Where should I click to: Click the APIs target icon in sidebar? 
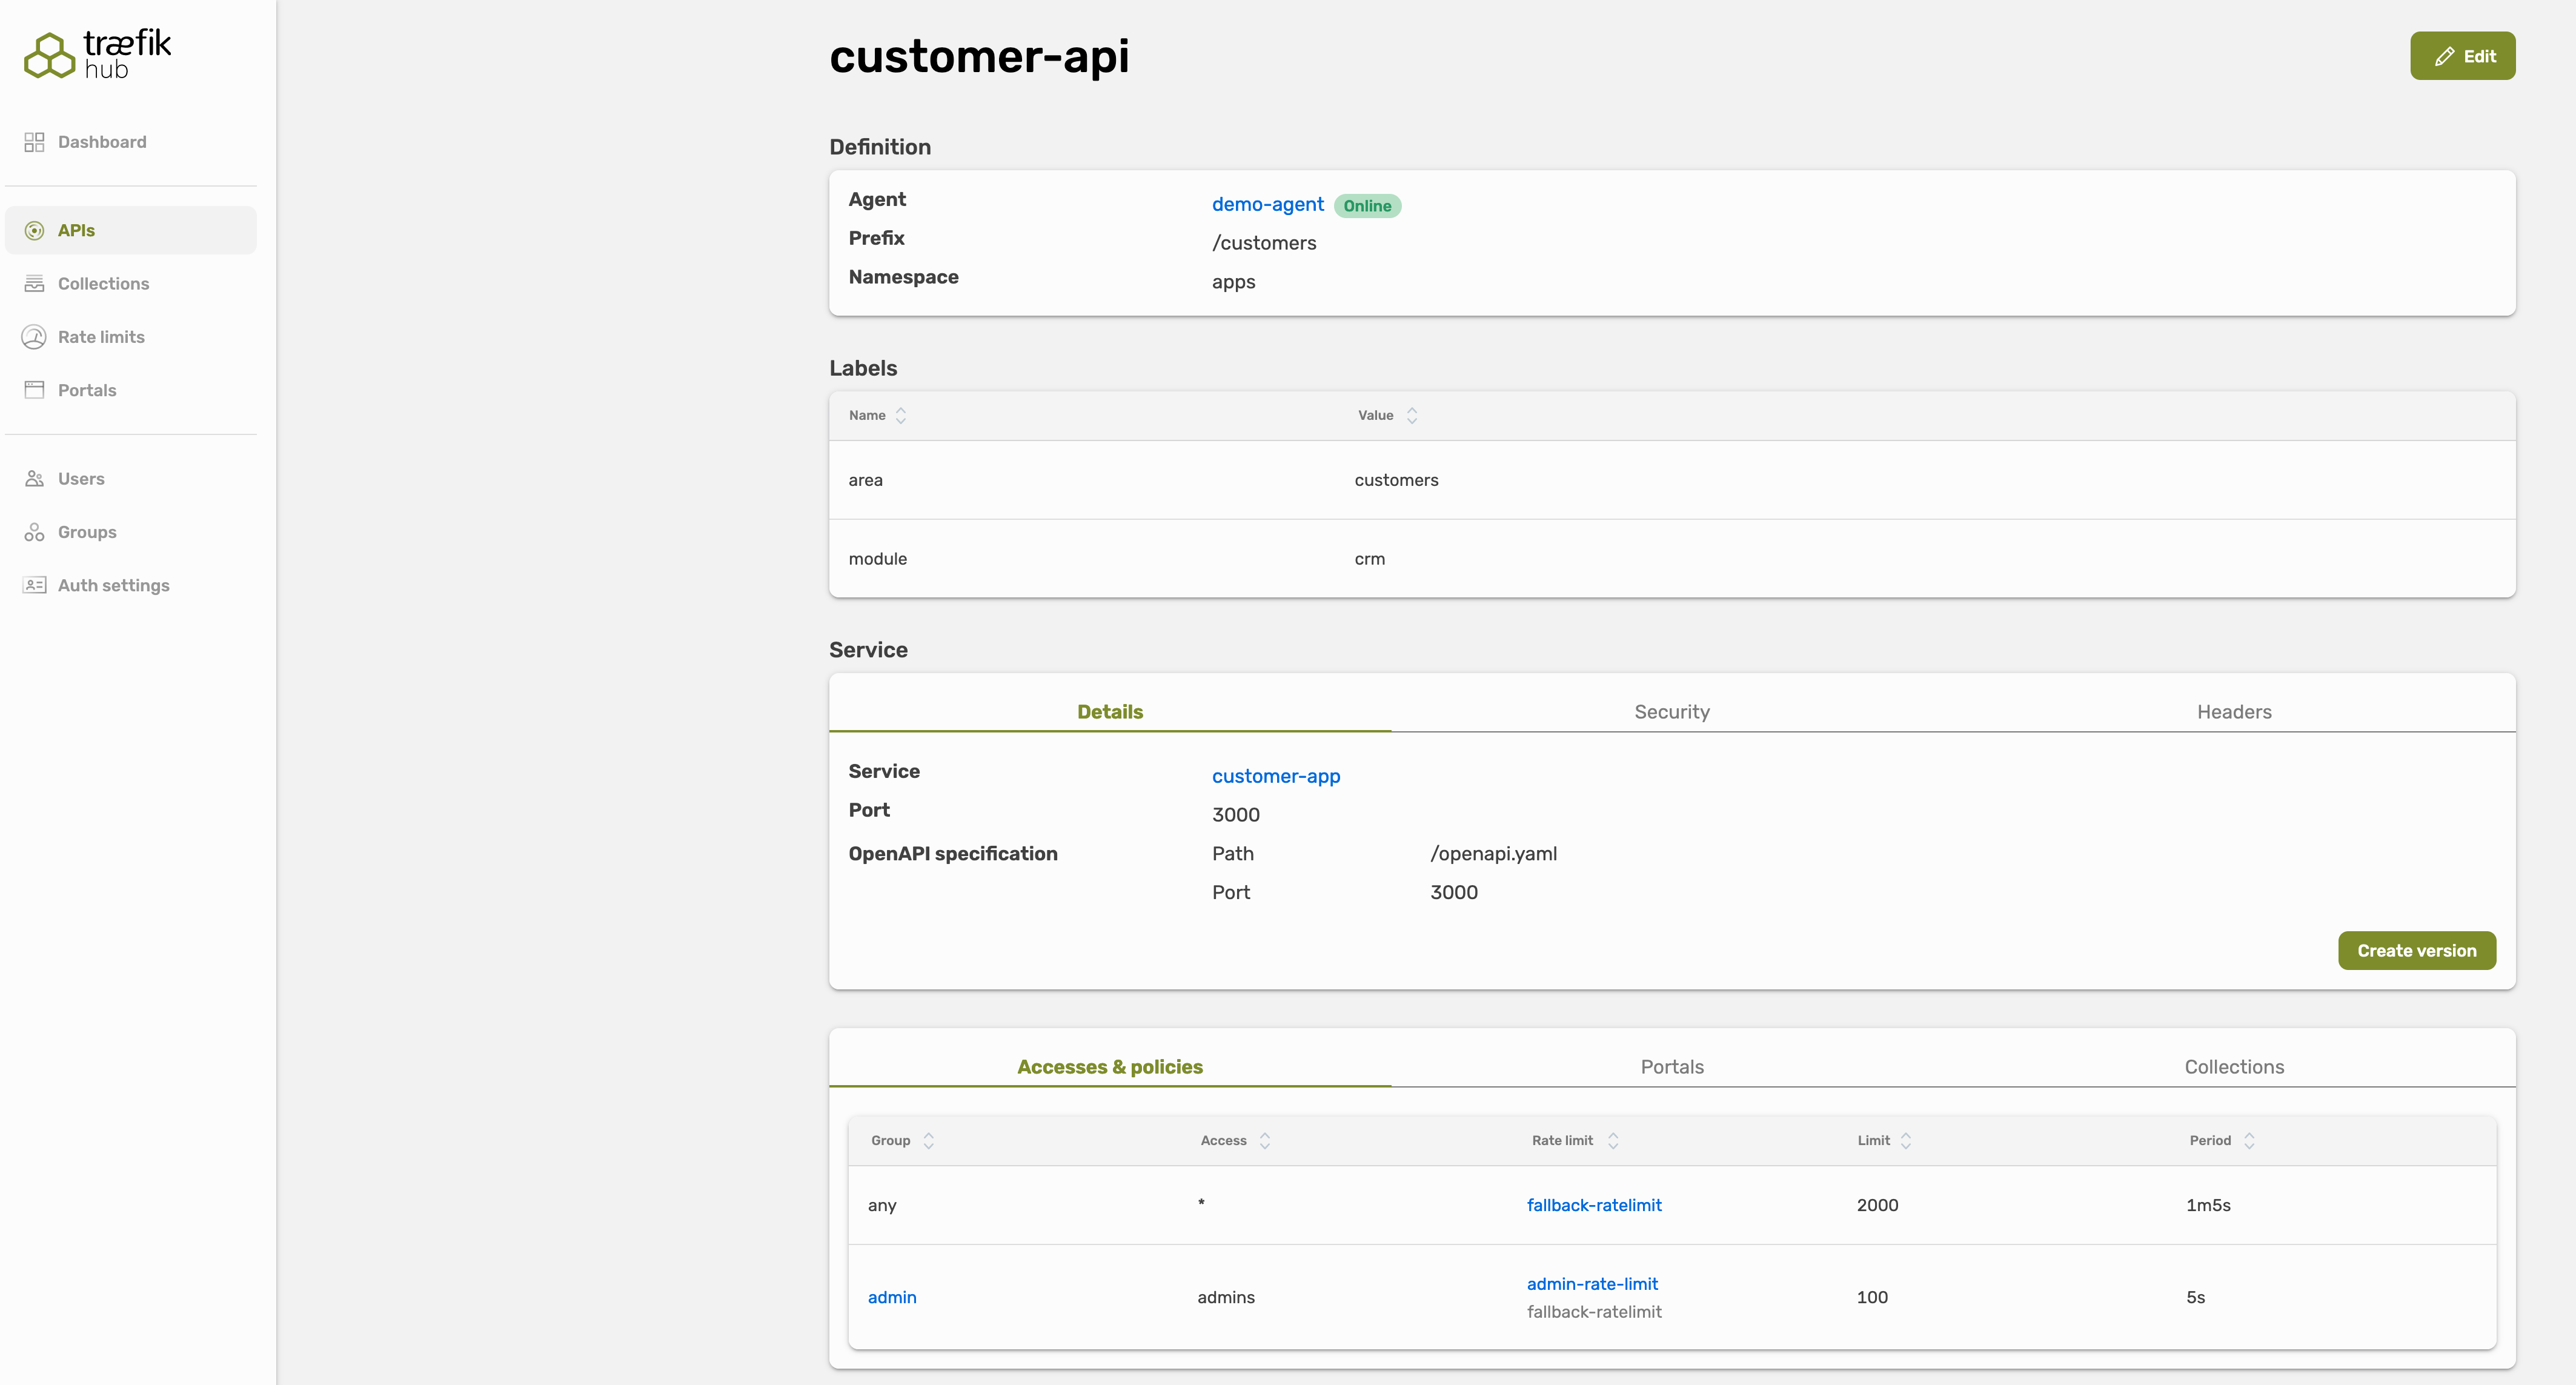pos(34,231)
